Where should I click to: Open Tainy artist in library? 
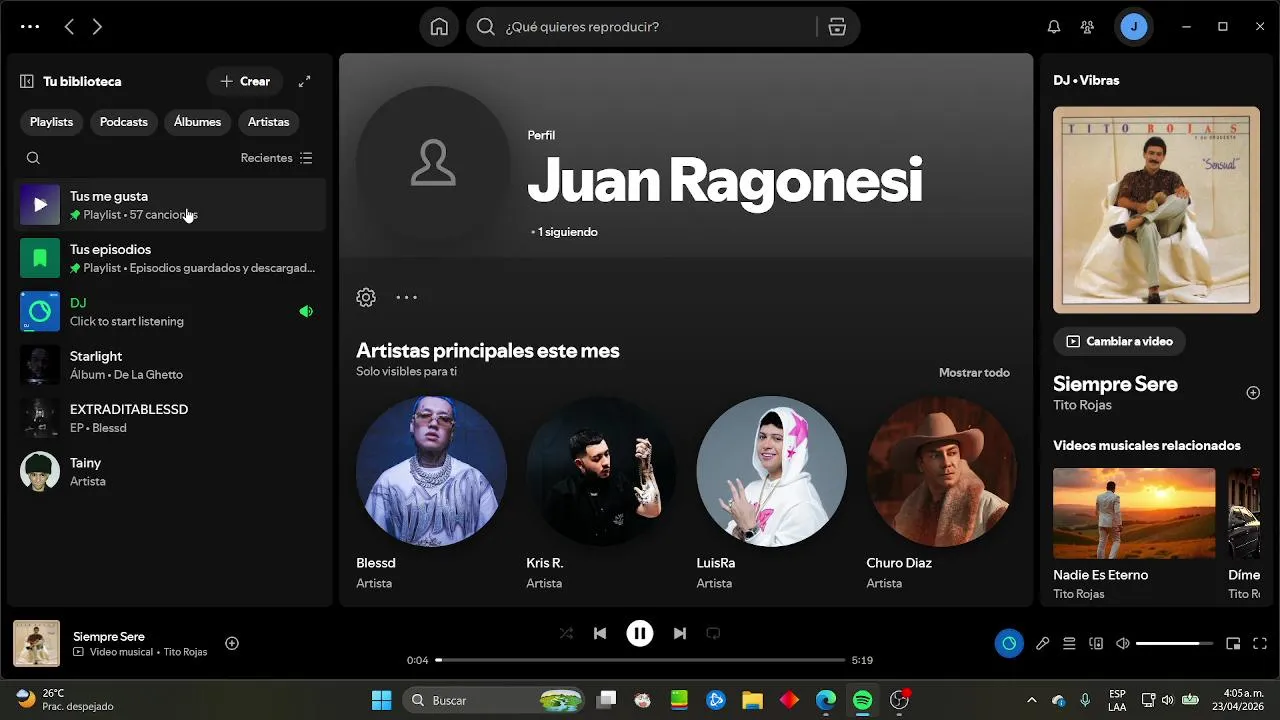170,471
